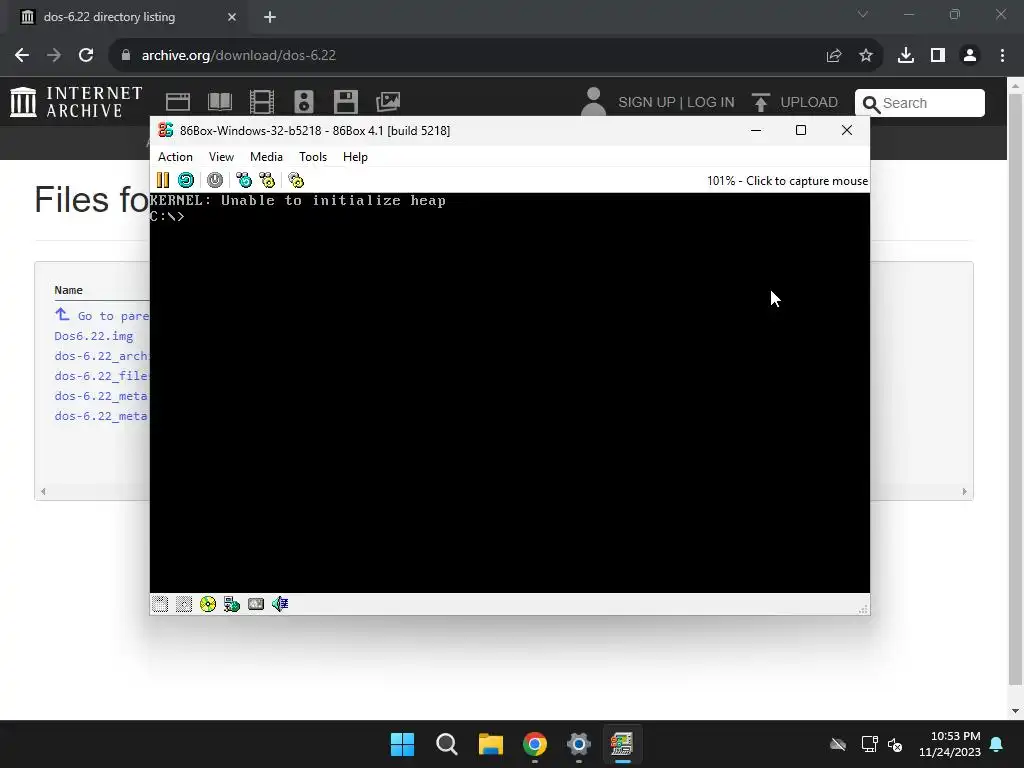
Task: Close the dos-6.22 directory listing tab
Action: pyautogui.click(x=232, y=17)
